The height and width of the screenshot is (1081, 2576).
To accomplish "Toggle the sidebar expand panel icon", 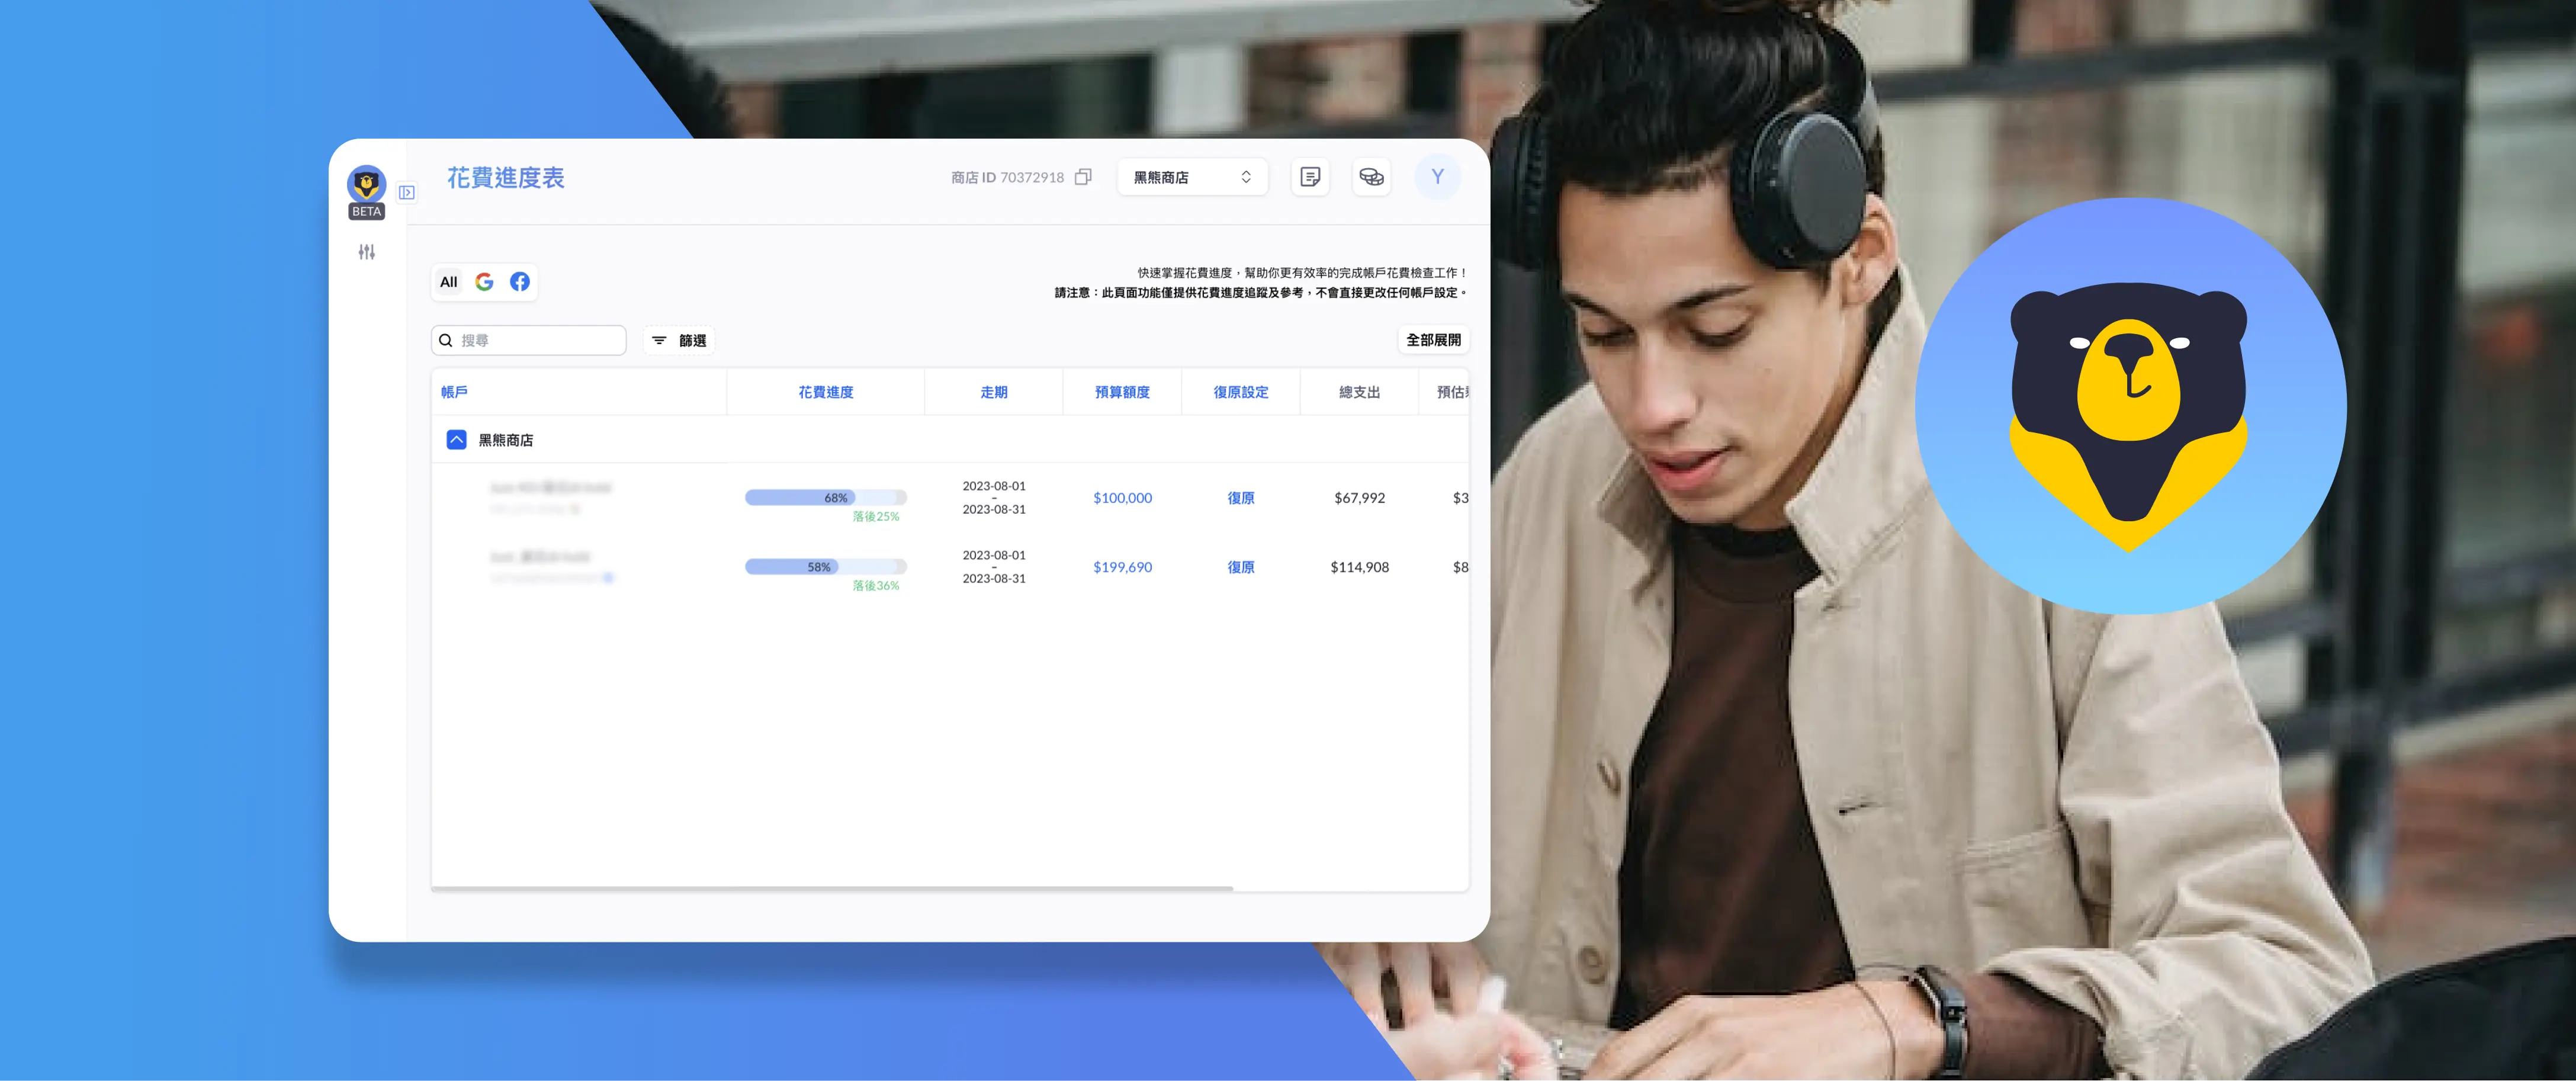I will (x=406, y=192).
